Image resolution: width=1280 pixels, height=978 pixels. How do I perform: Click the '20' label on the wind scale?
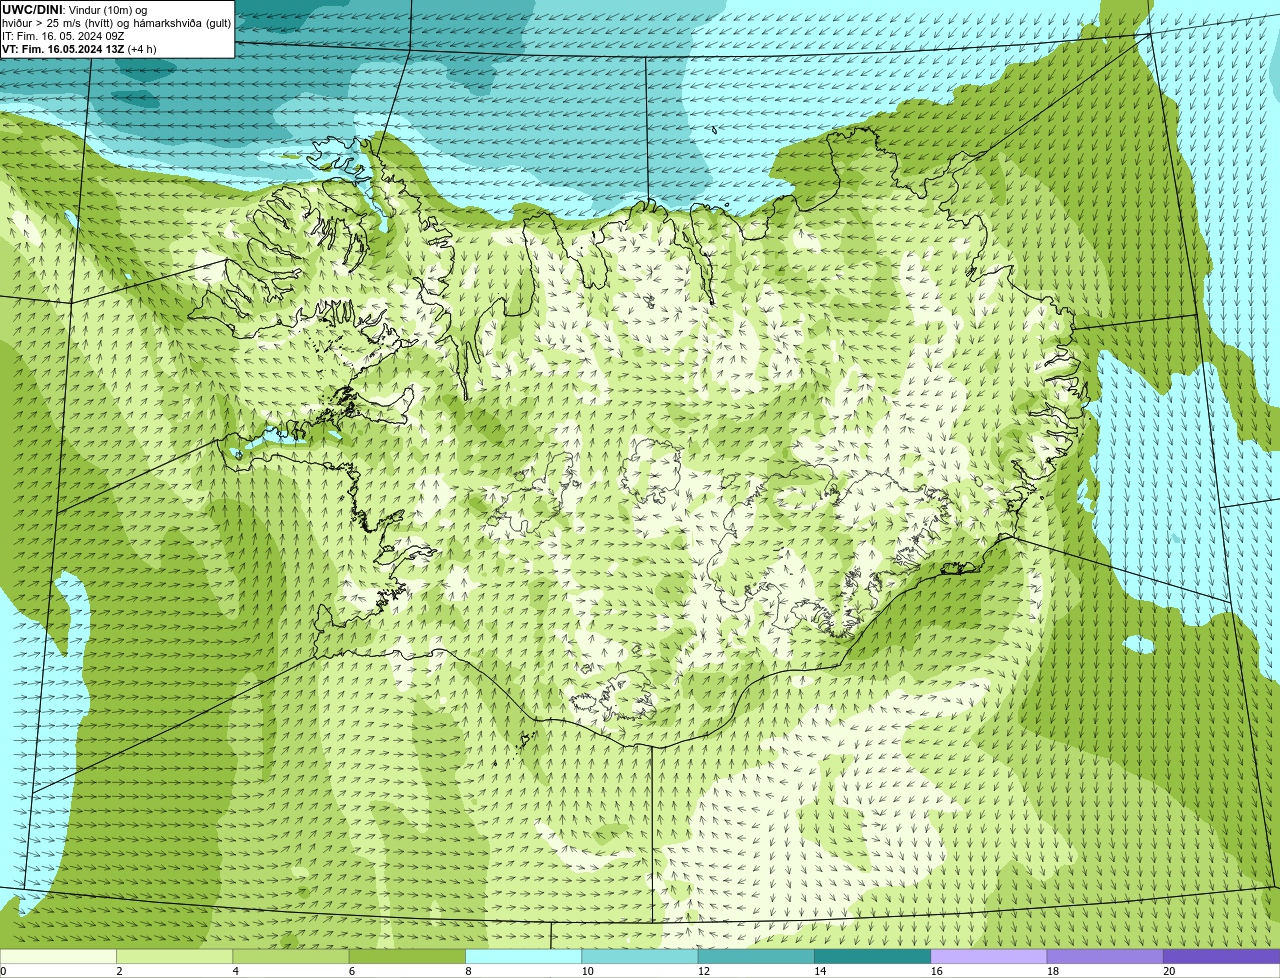tap(1169, 971)
